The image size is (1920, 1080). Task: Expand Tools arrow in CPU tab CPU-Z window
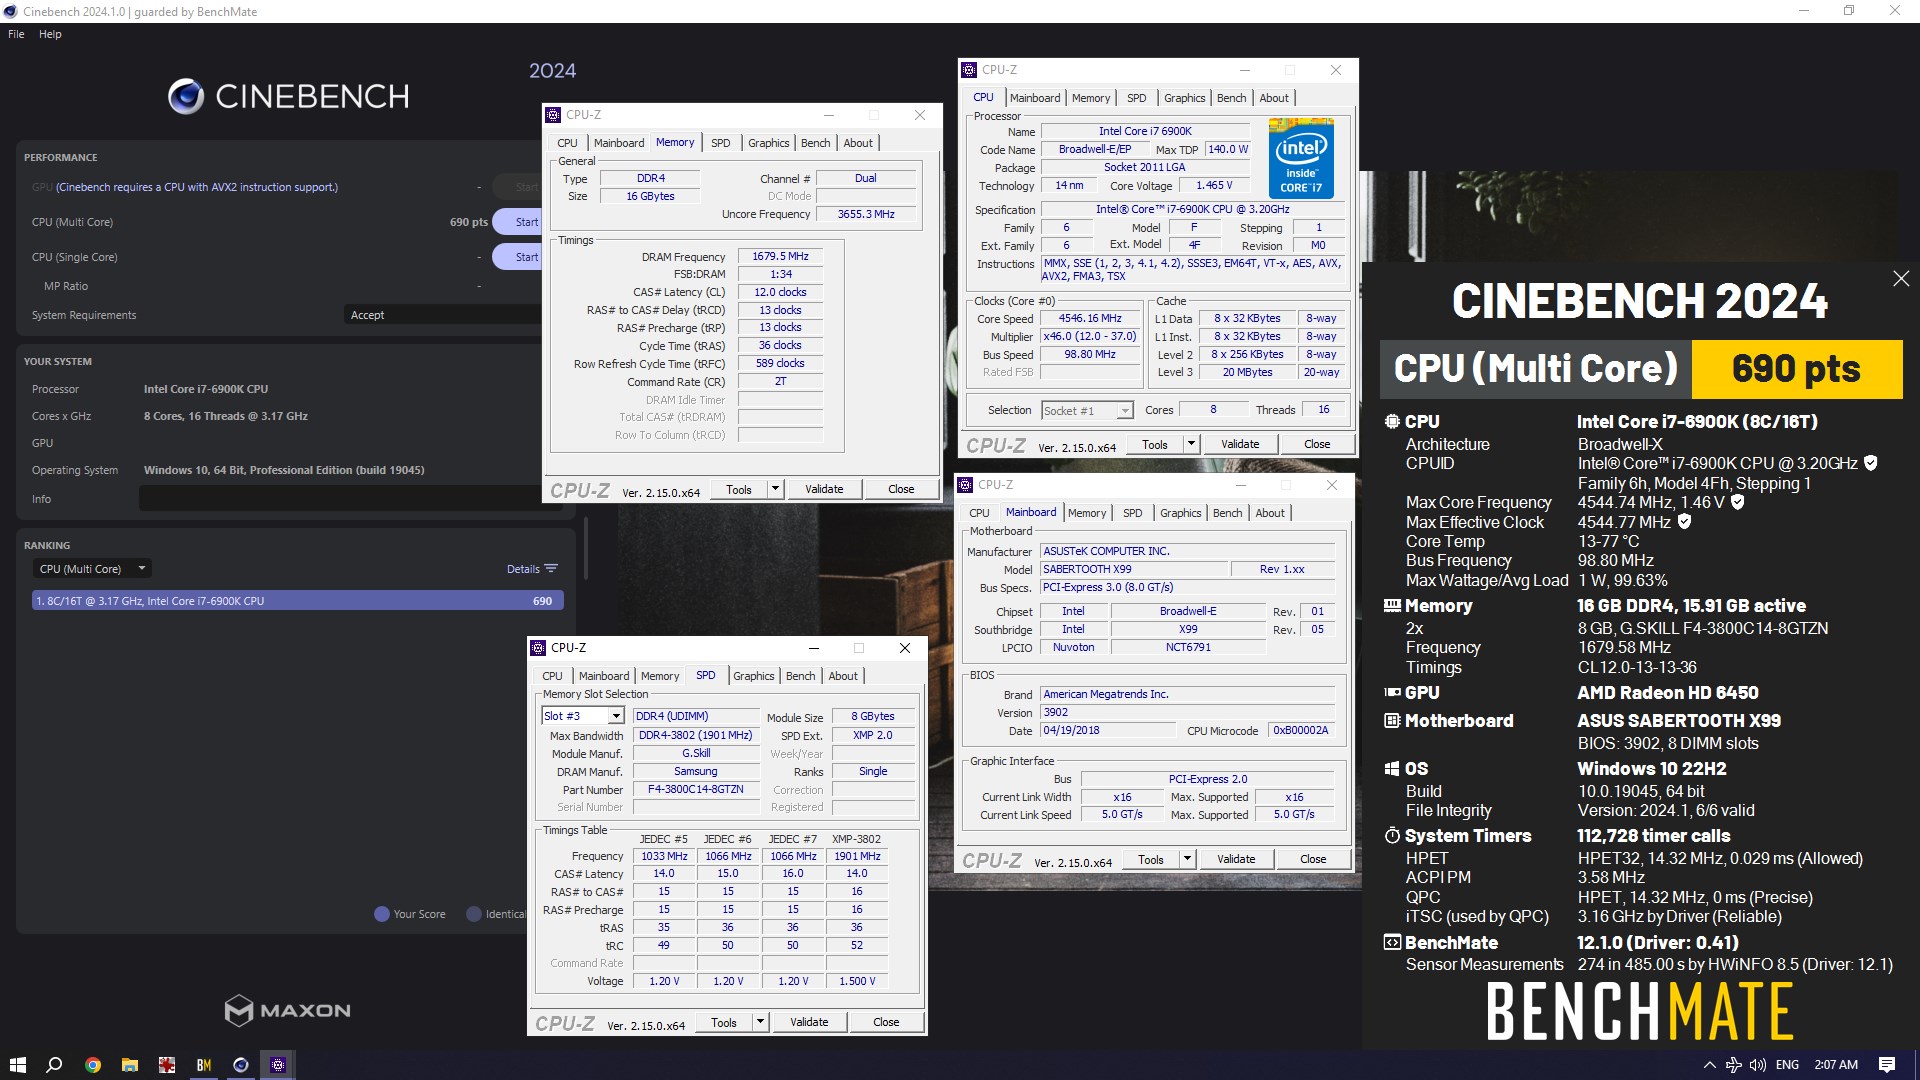click(x=1191, y=444)
